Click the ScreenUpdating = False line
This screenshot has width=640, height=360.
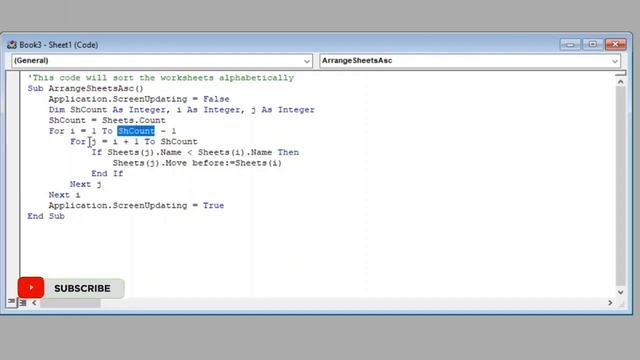pyautogui.click(x=139, y=99)
